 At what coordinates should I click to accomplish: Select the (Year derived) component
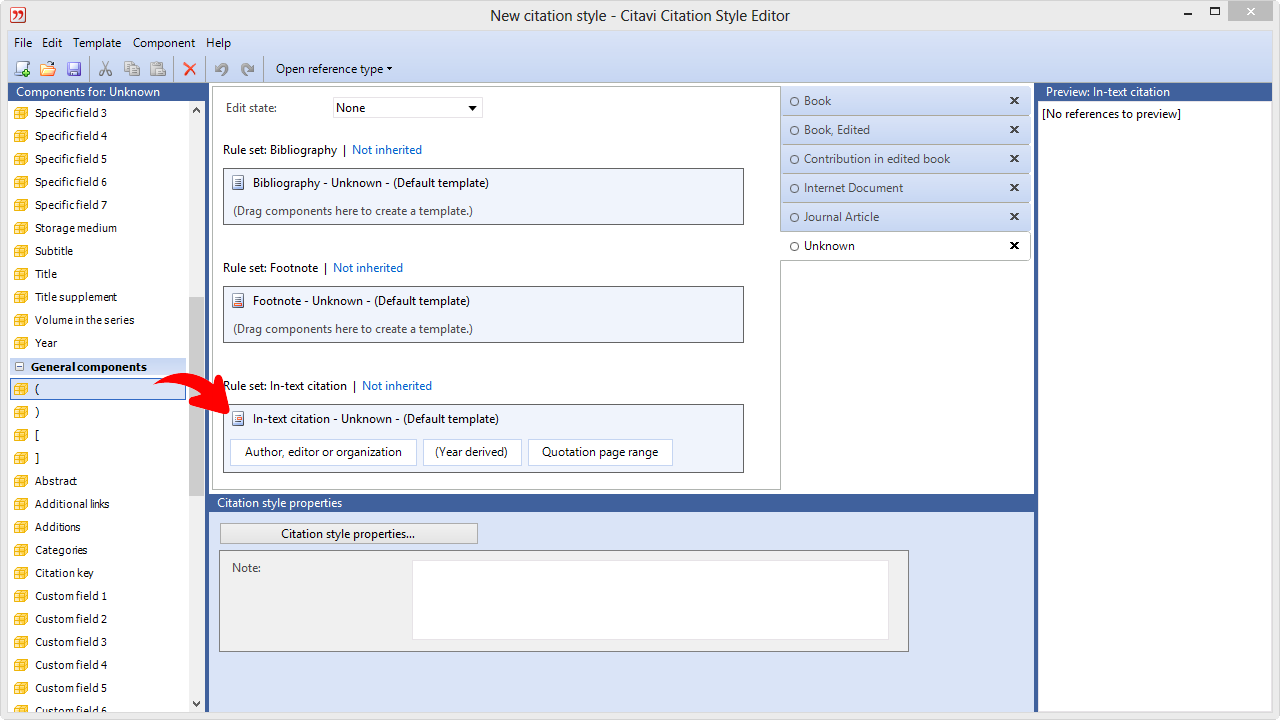pyautogui.click(x=471, y=452)
